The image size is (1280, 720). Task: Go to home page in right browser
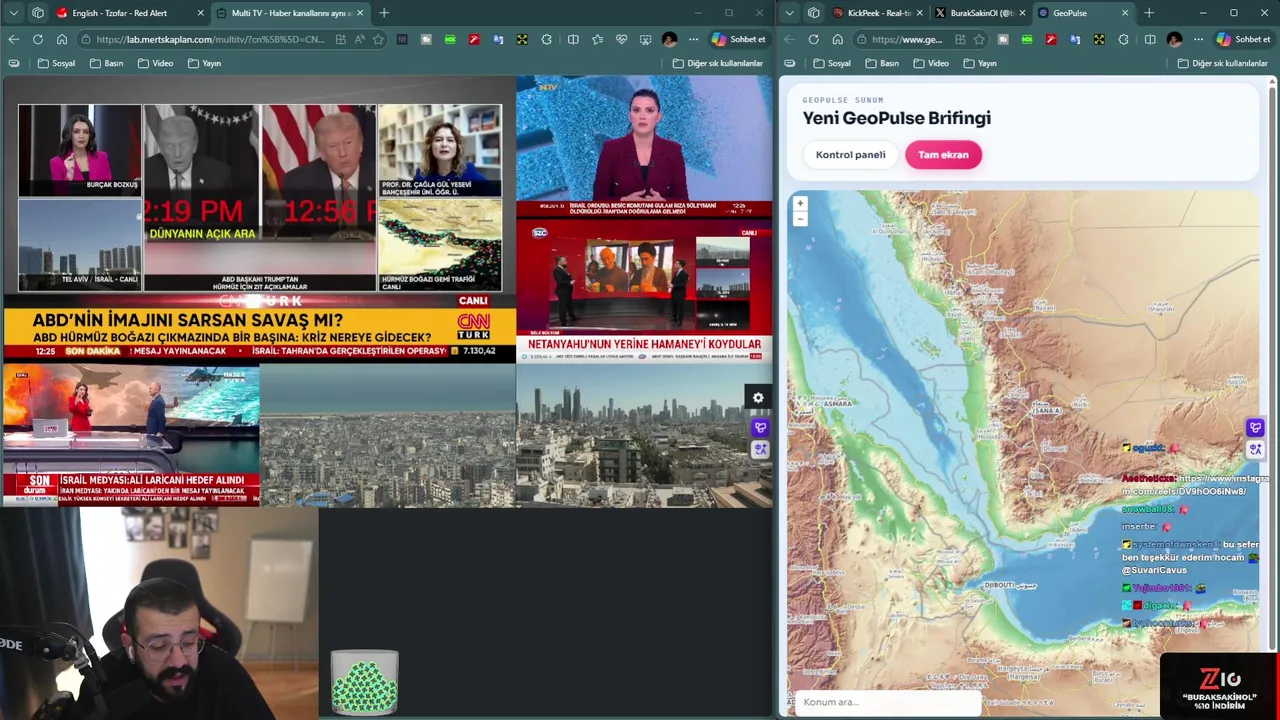(x=837, y=39)
